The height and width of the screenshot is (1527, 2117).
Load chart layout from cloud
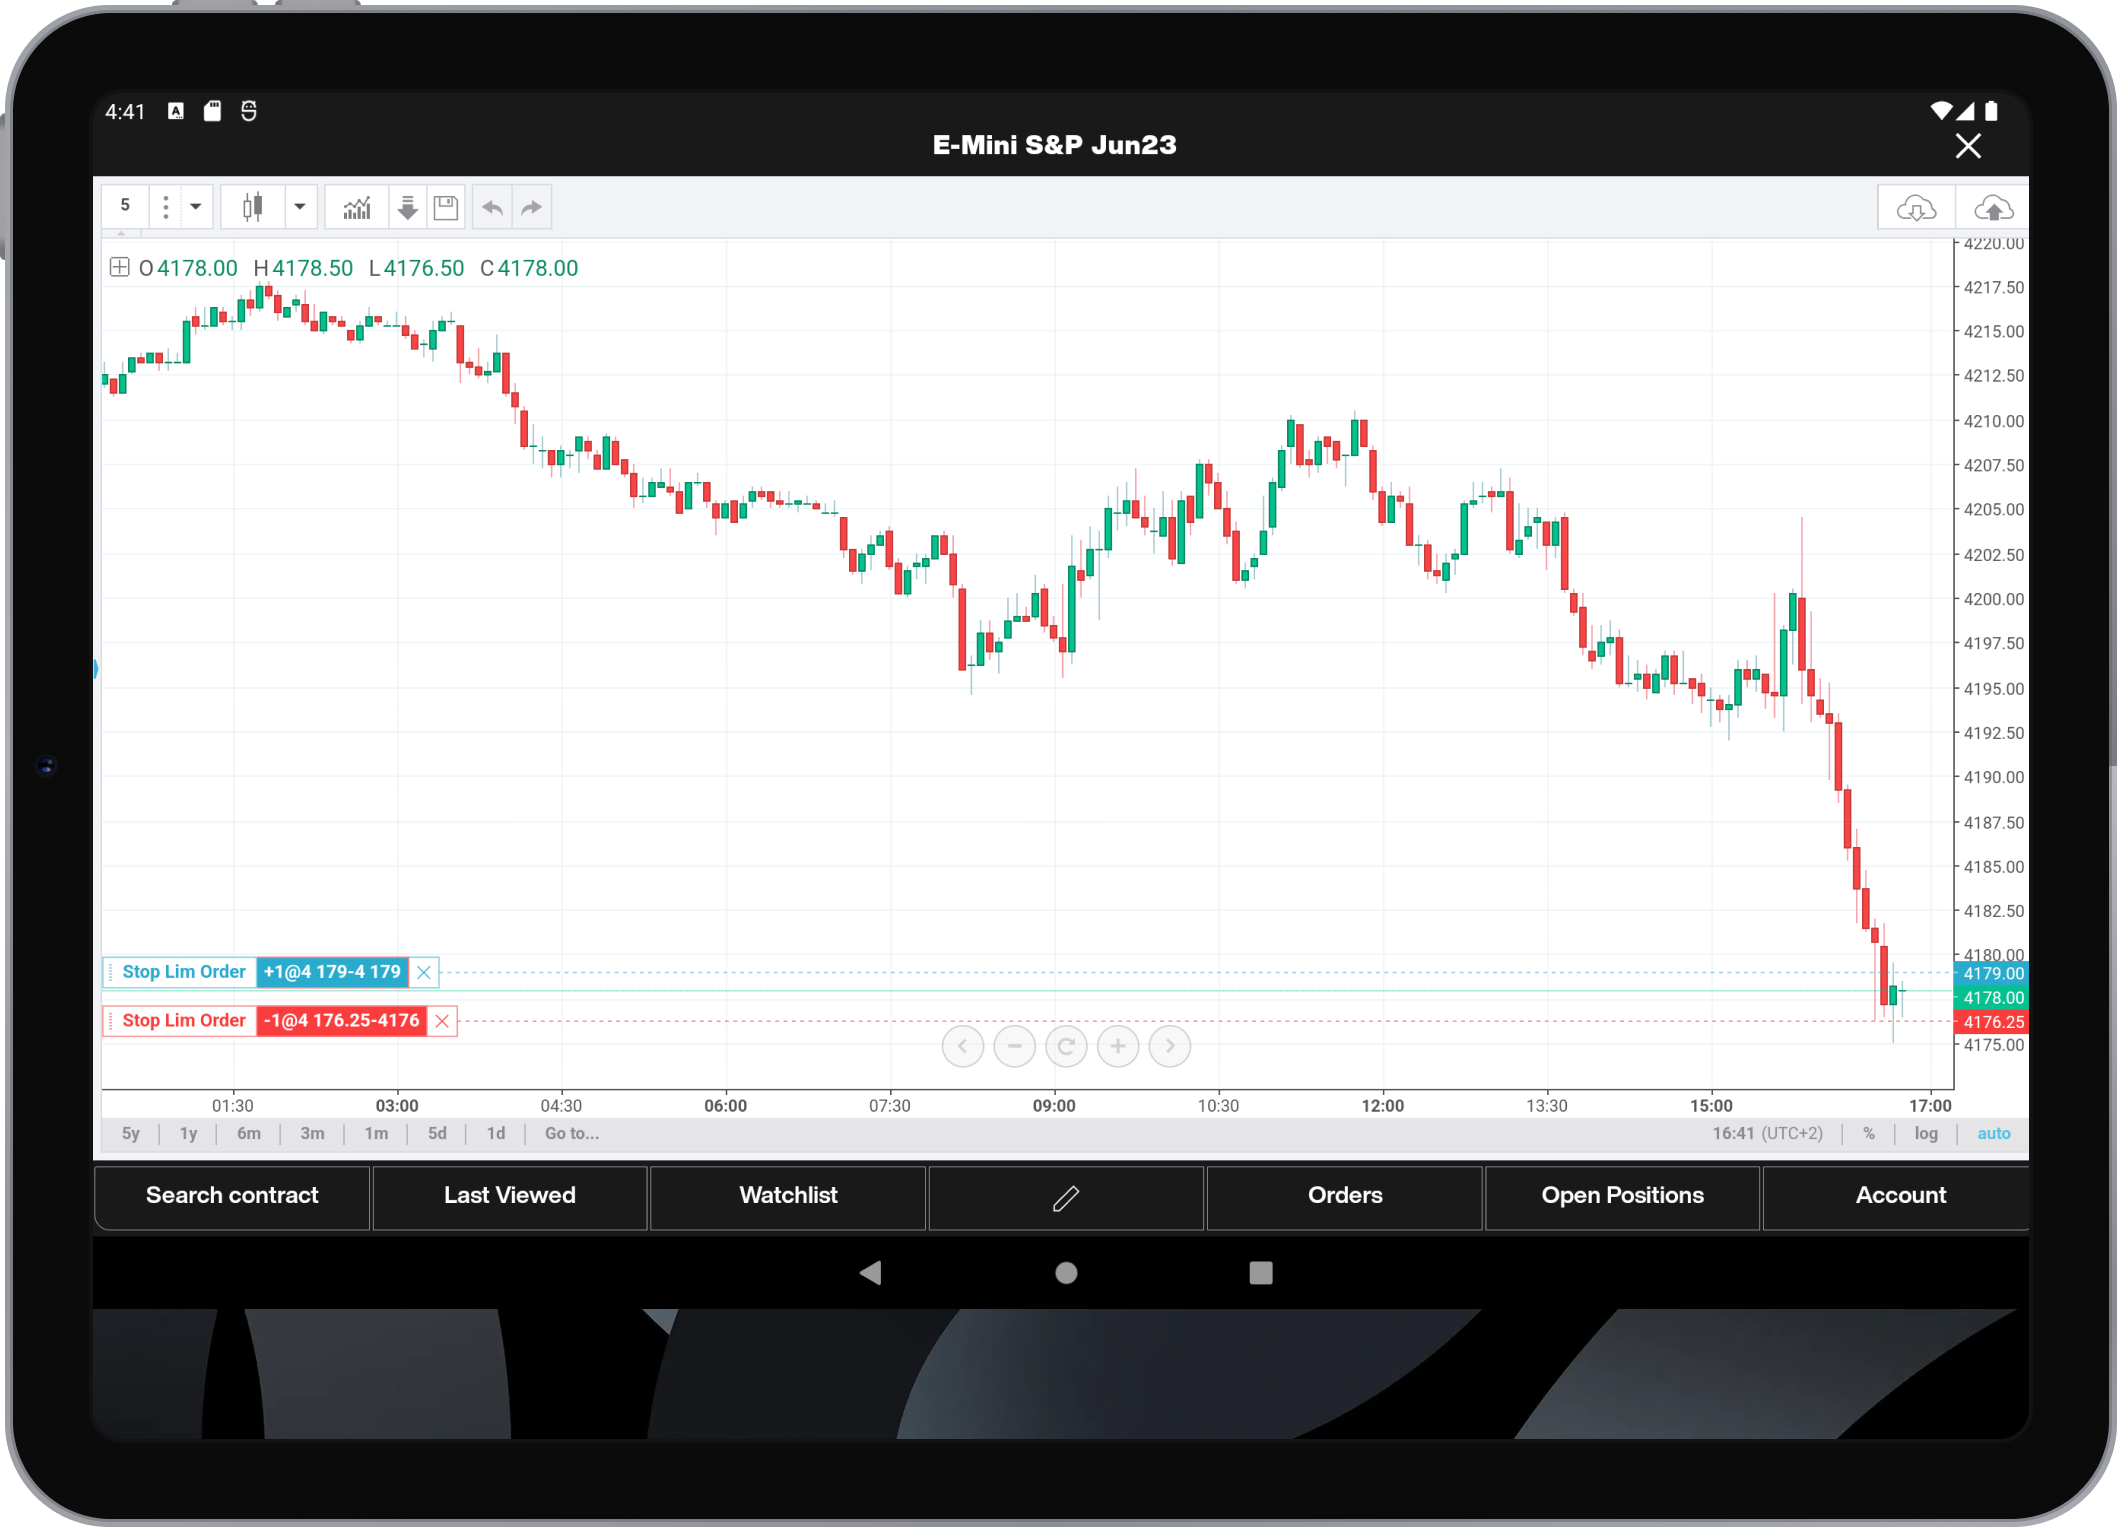[1916, 208]
